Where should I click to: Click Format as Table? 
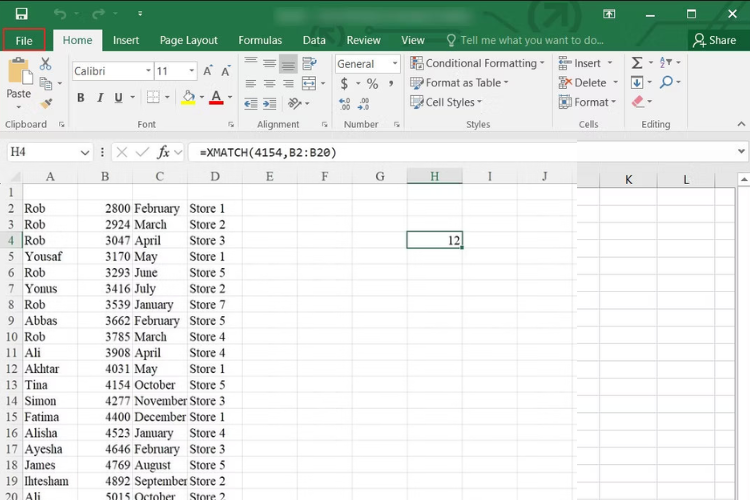point(459,83)
